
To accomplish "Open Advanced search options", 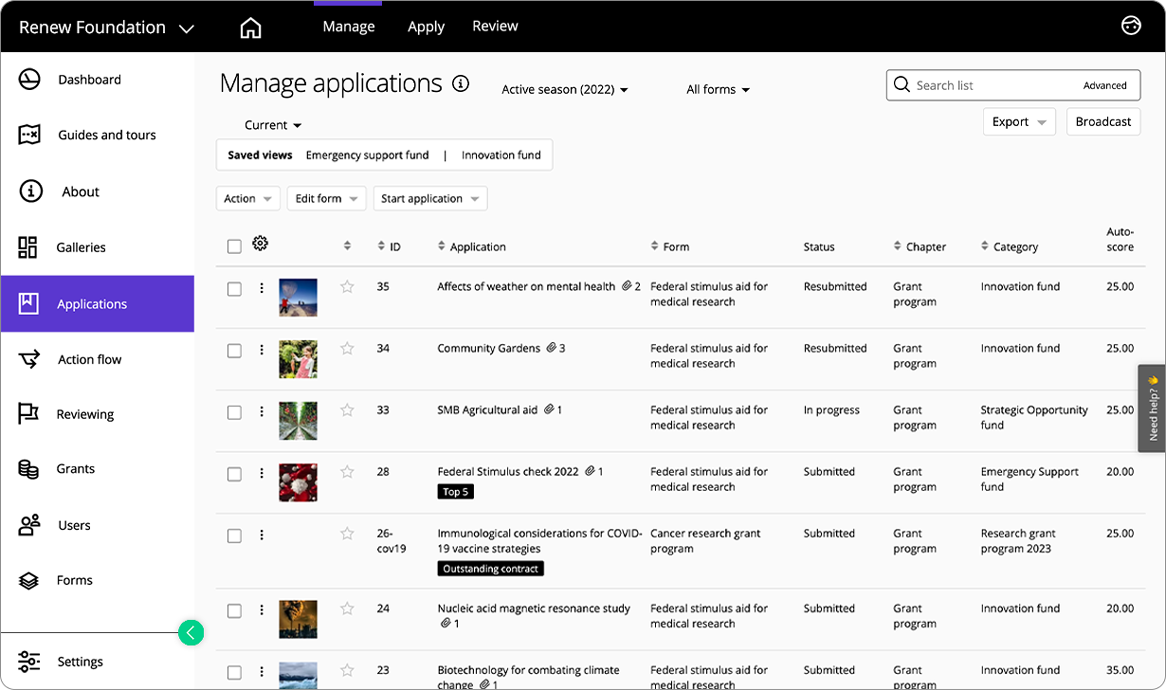I will pyautogui.click(x=1105, y=85).
